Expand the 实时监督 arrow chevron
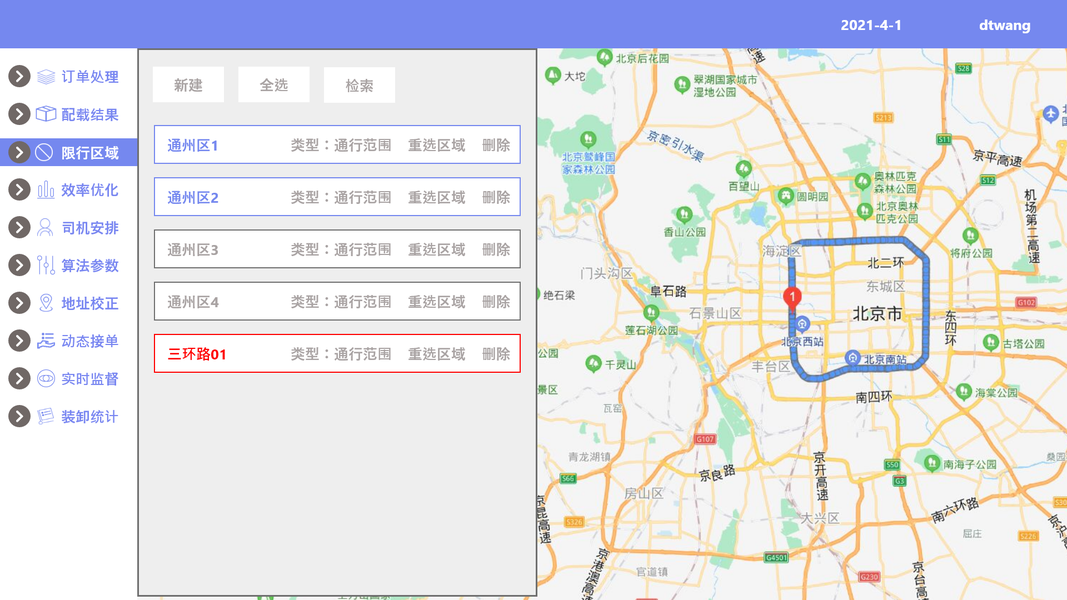The width and height of the screenshot is (1067, 600). pyautogui.click(x=19, y=378)
